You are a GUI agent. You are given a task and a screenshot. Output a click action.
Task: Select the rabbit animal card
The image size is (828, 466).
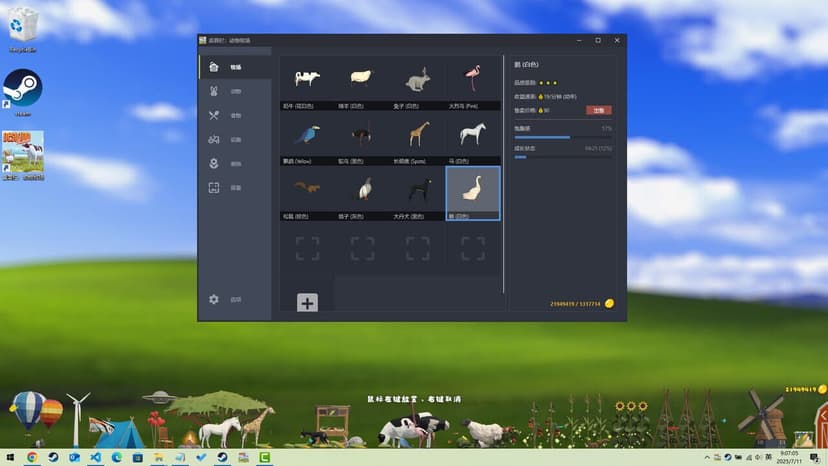417,83
